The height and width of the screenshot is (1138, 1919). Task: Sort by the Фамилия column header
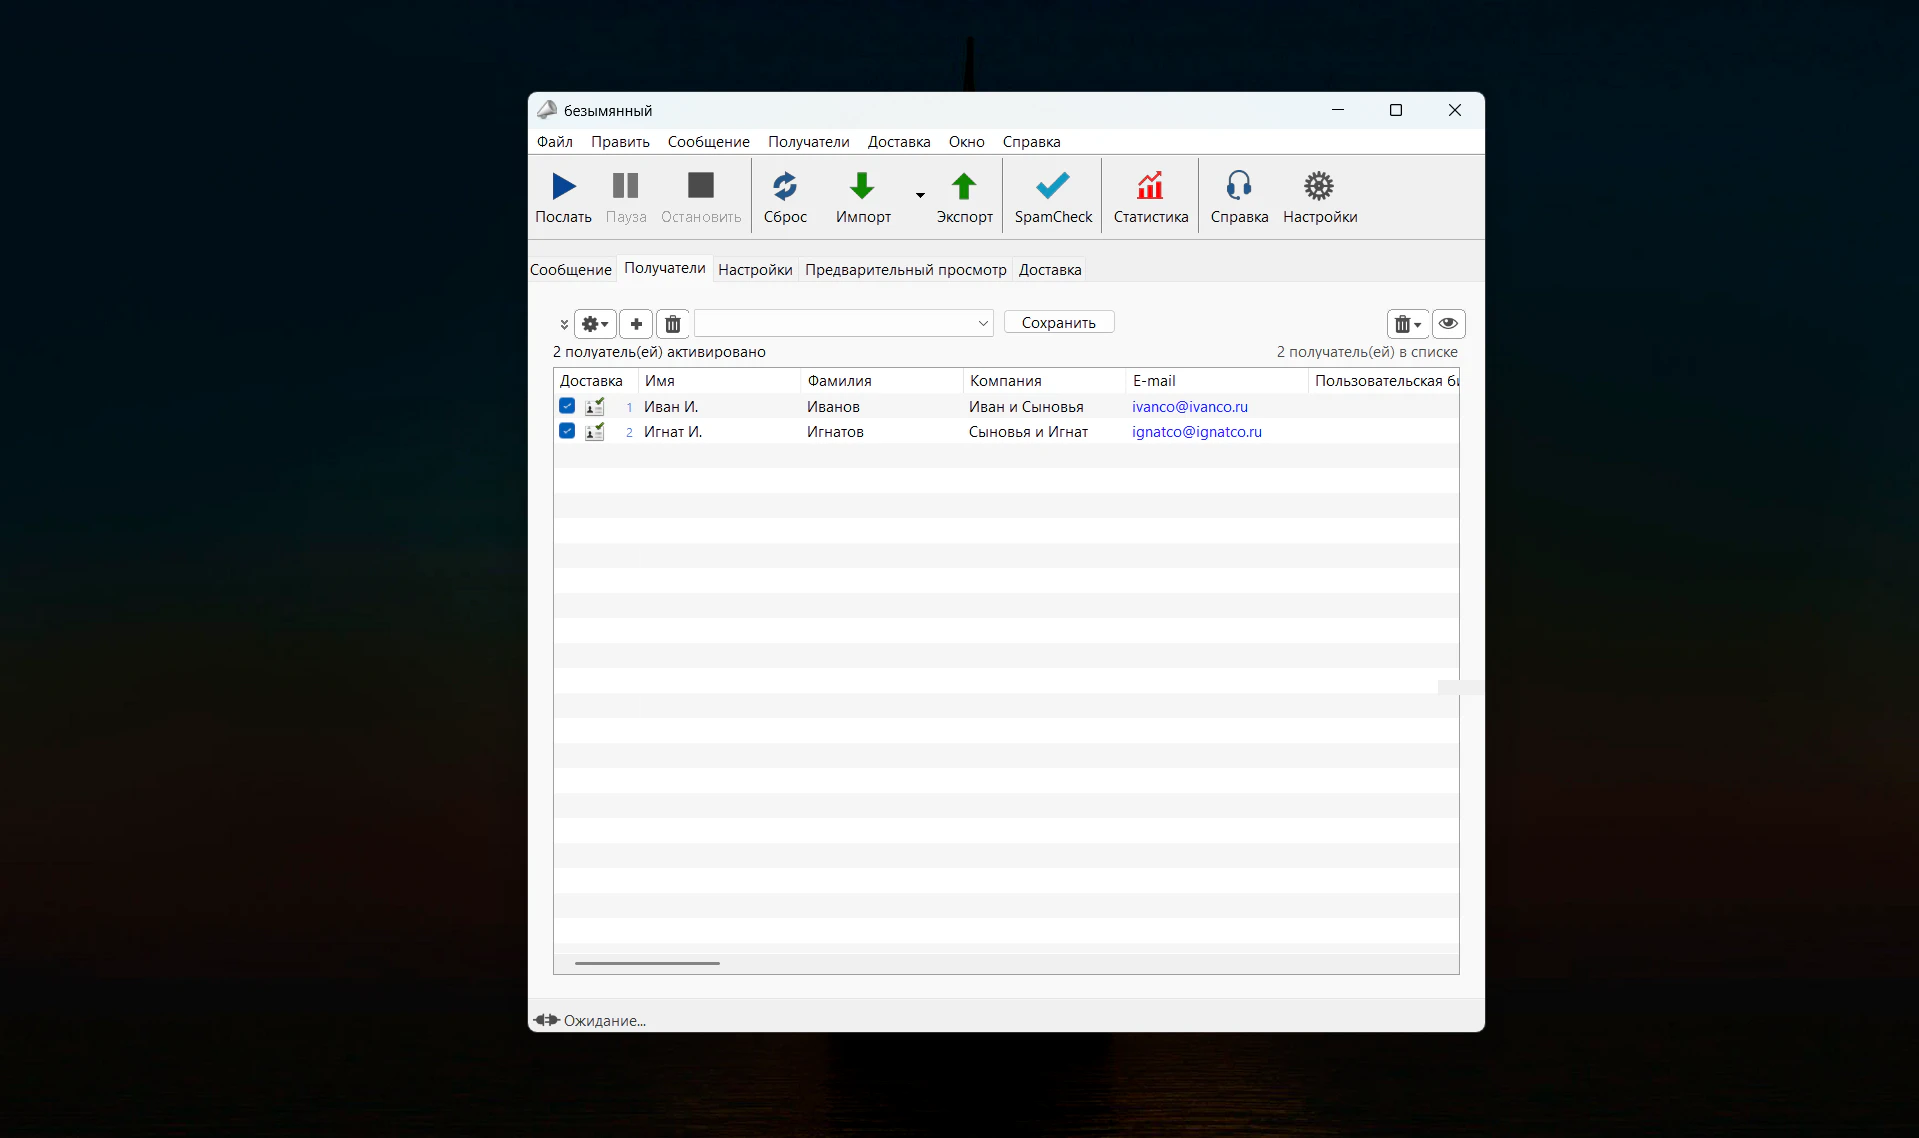[882, 381]
